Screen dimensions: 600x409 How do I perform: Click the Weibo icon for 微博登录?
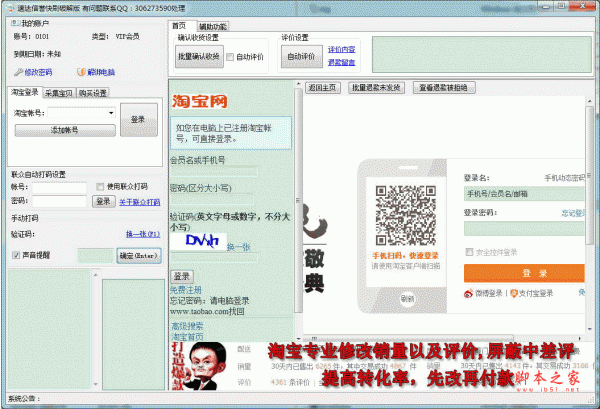tap(468, 293)
